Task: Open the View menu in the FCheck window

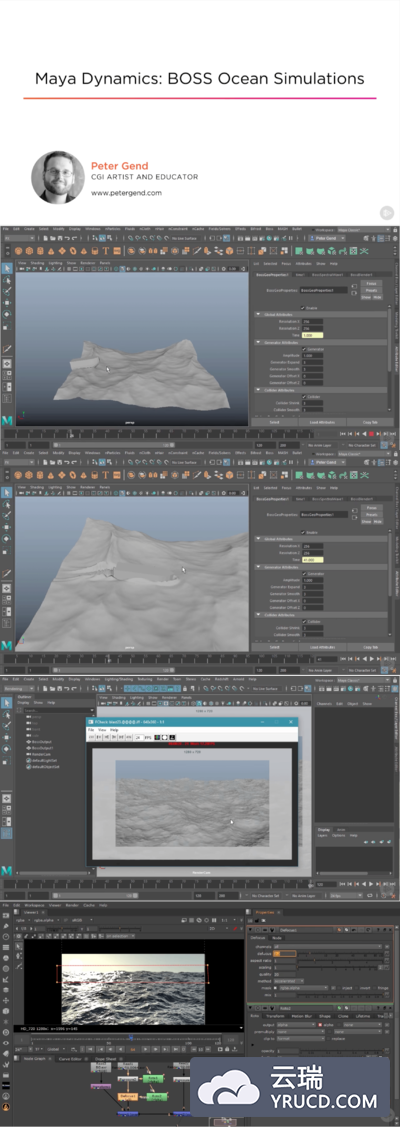Action: point(103,730)
